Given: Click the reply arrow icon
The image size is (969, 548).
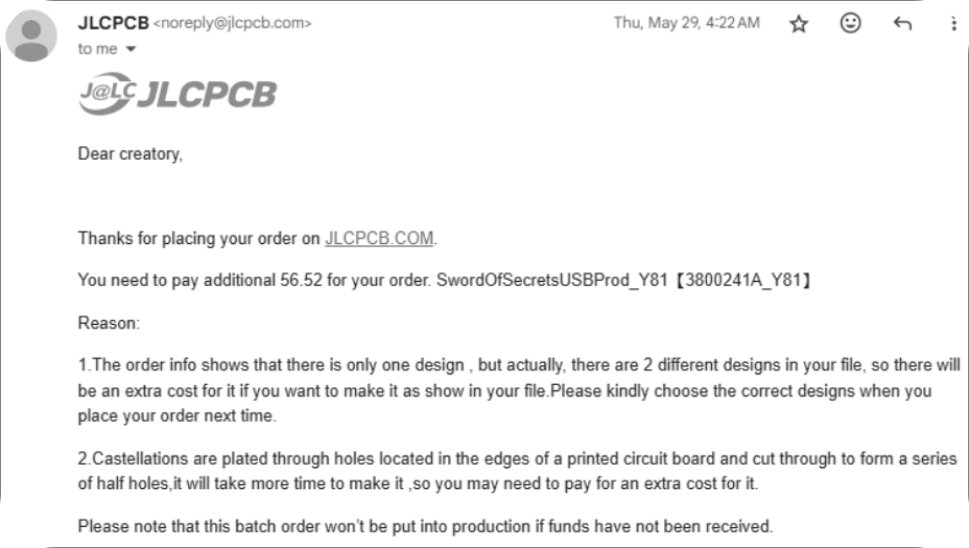Looking at the screenshot, I should (902, 23).
